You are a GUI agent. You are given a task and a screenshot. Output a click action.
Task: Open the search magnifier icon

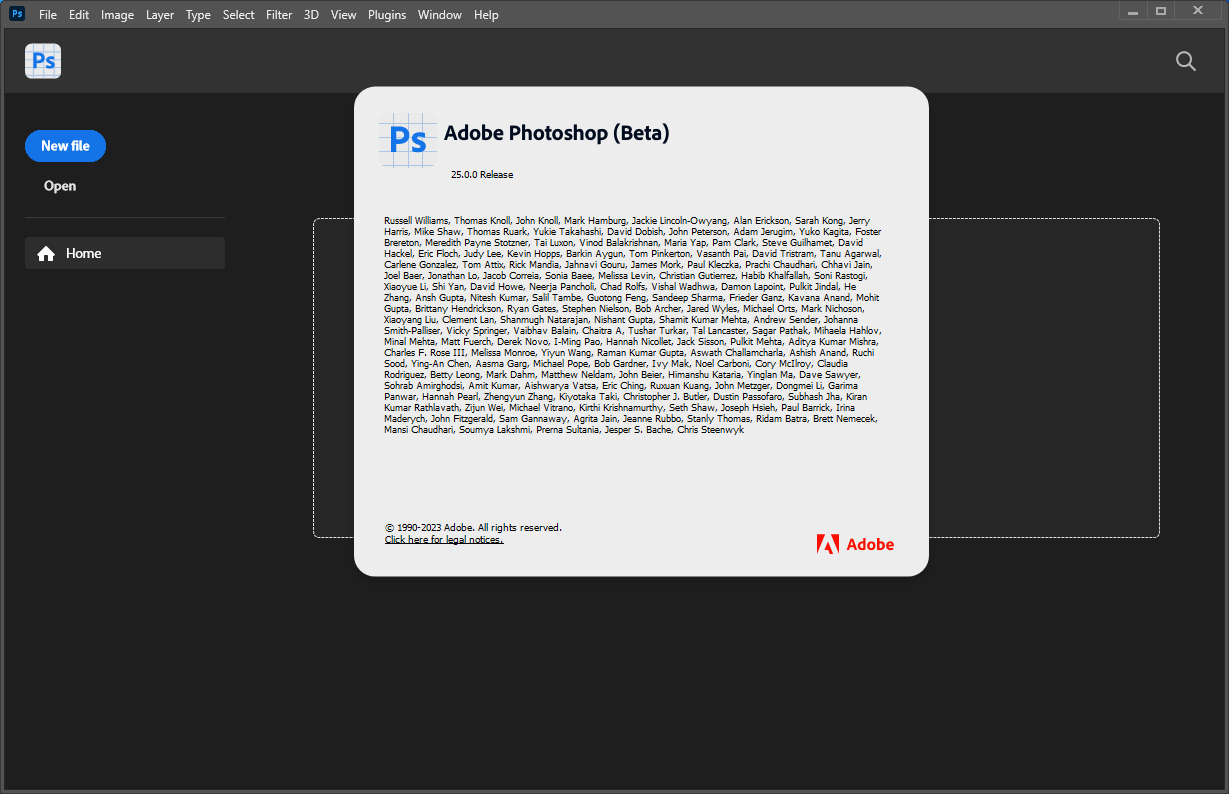(x=1185, y=61)
